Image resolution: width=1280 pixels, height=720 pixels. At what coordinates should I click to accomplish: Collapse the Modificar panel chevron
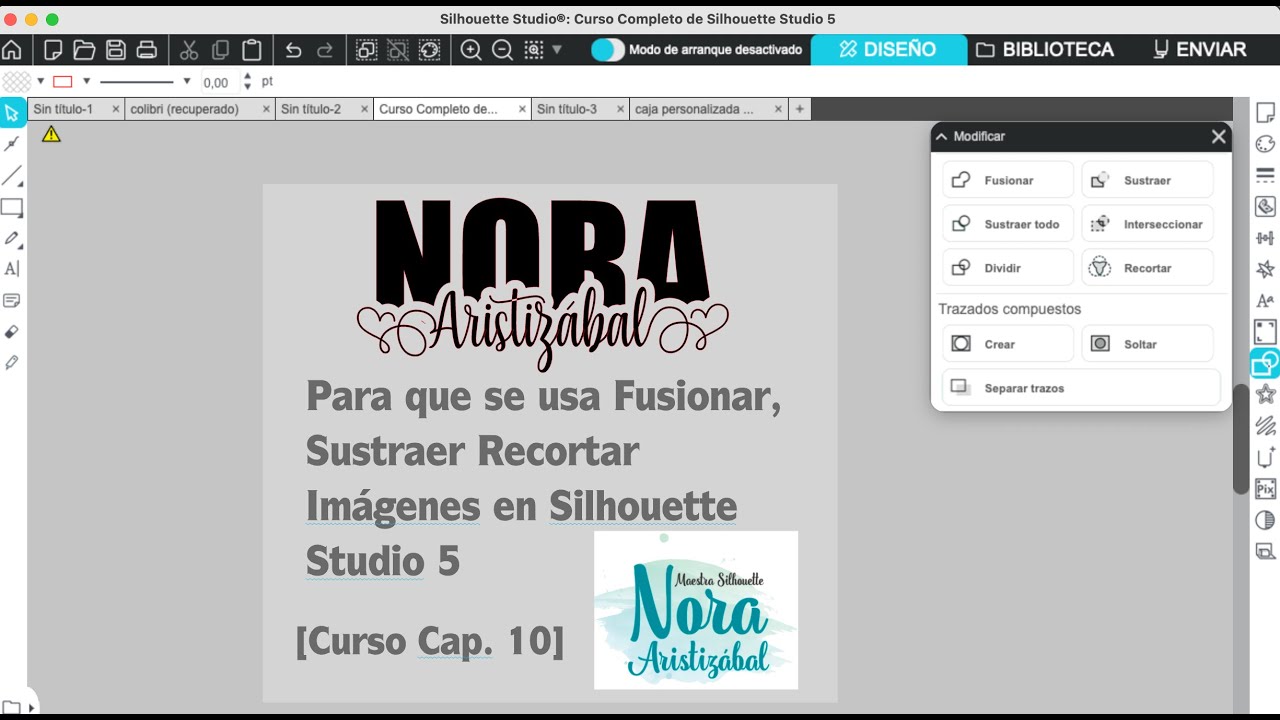[941, 136]
